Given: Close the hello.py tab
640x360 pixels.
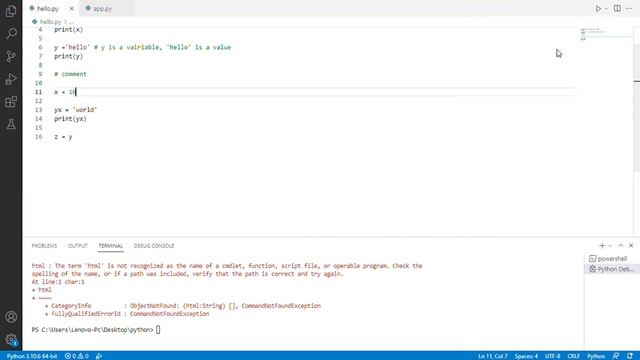Looking at the screenshot, I should 71,9.
